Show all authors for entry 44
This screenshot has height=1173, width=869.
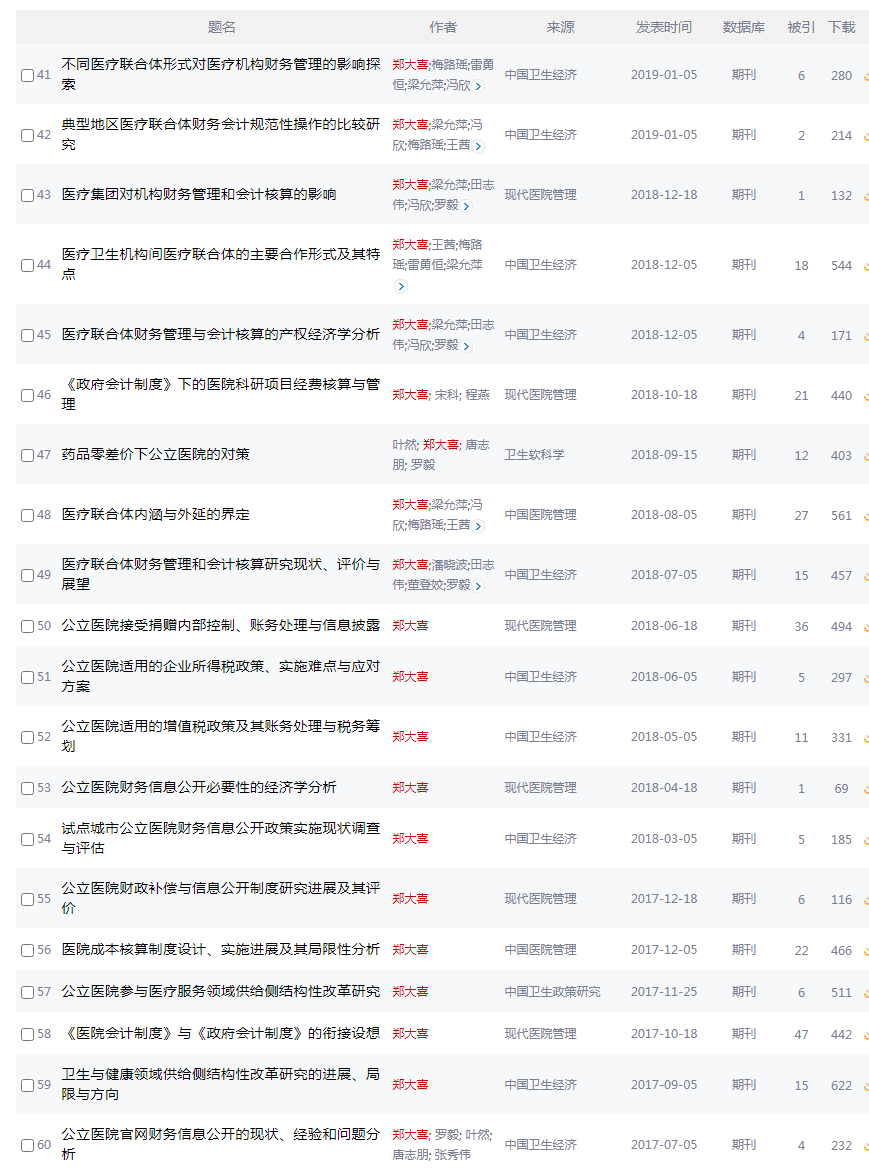tap(400, 287)
